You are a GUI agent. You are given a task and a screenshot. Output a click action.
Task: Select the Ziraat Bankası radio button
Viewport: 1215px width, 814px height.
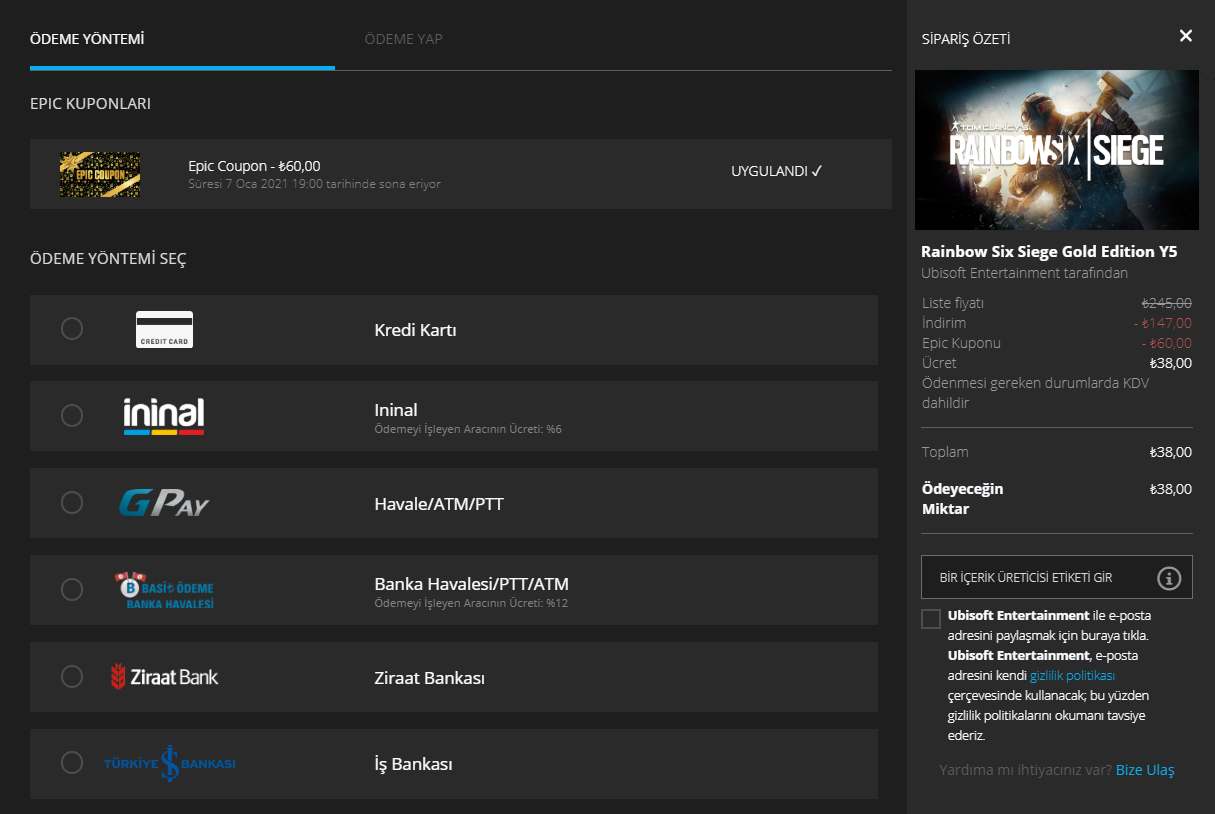pyautogui.click(x=72, y=677)
